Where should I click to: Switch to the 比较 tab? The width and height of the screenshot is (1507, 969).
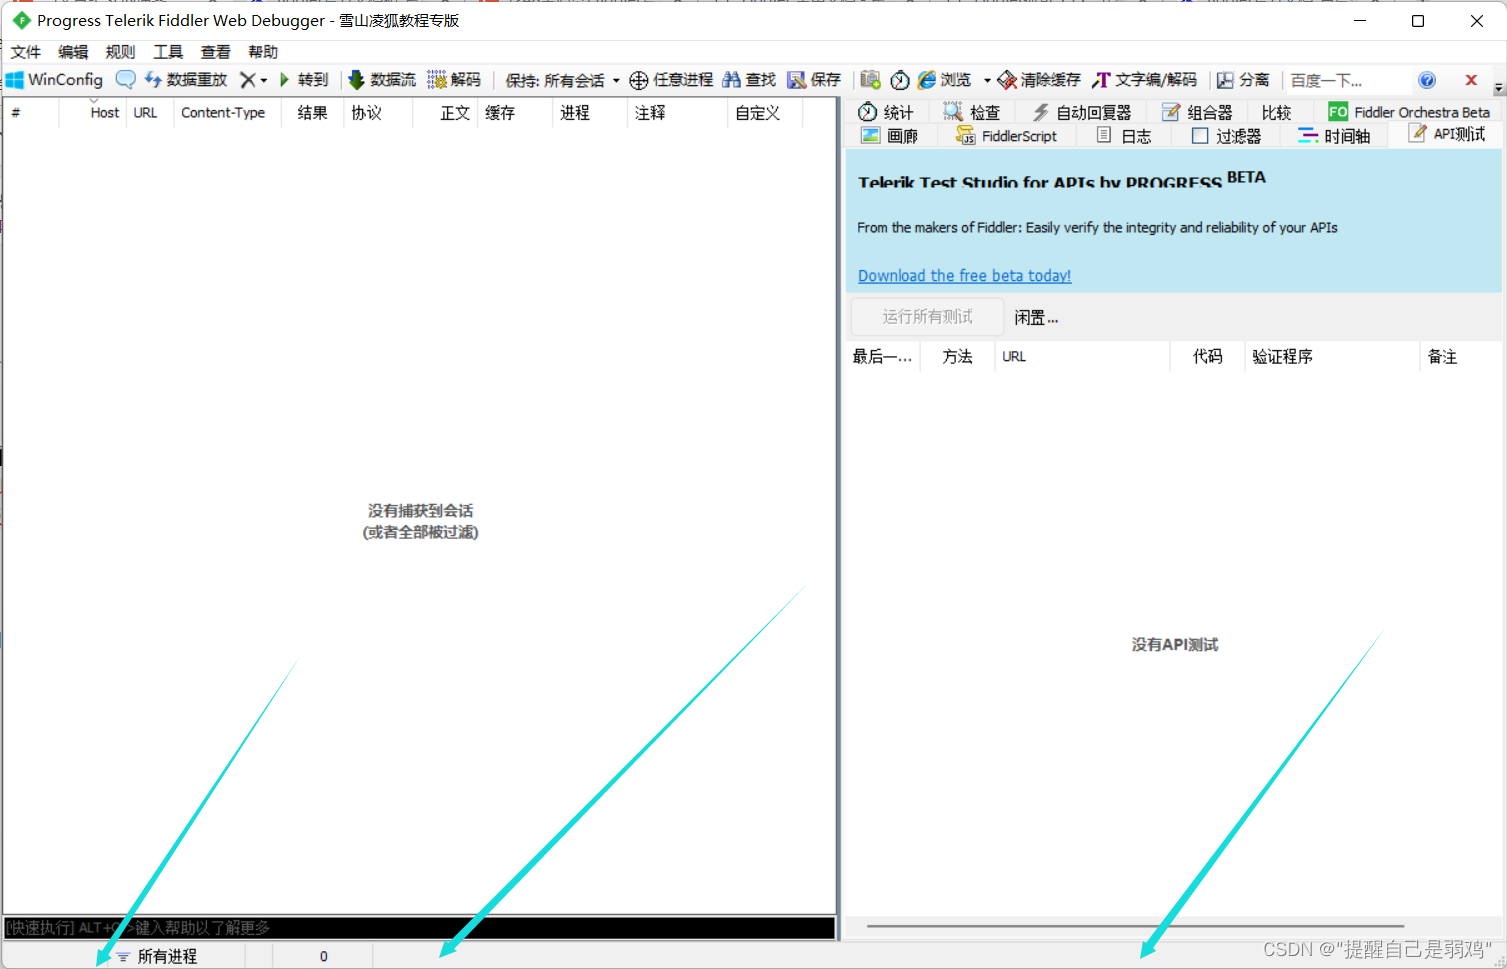(x=1276, y=112)
